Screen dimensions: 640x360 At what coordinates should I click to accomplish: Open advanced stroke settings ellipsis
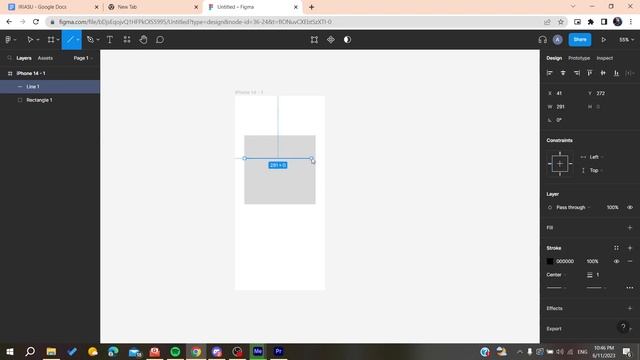coord(630,288)
